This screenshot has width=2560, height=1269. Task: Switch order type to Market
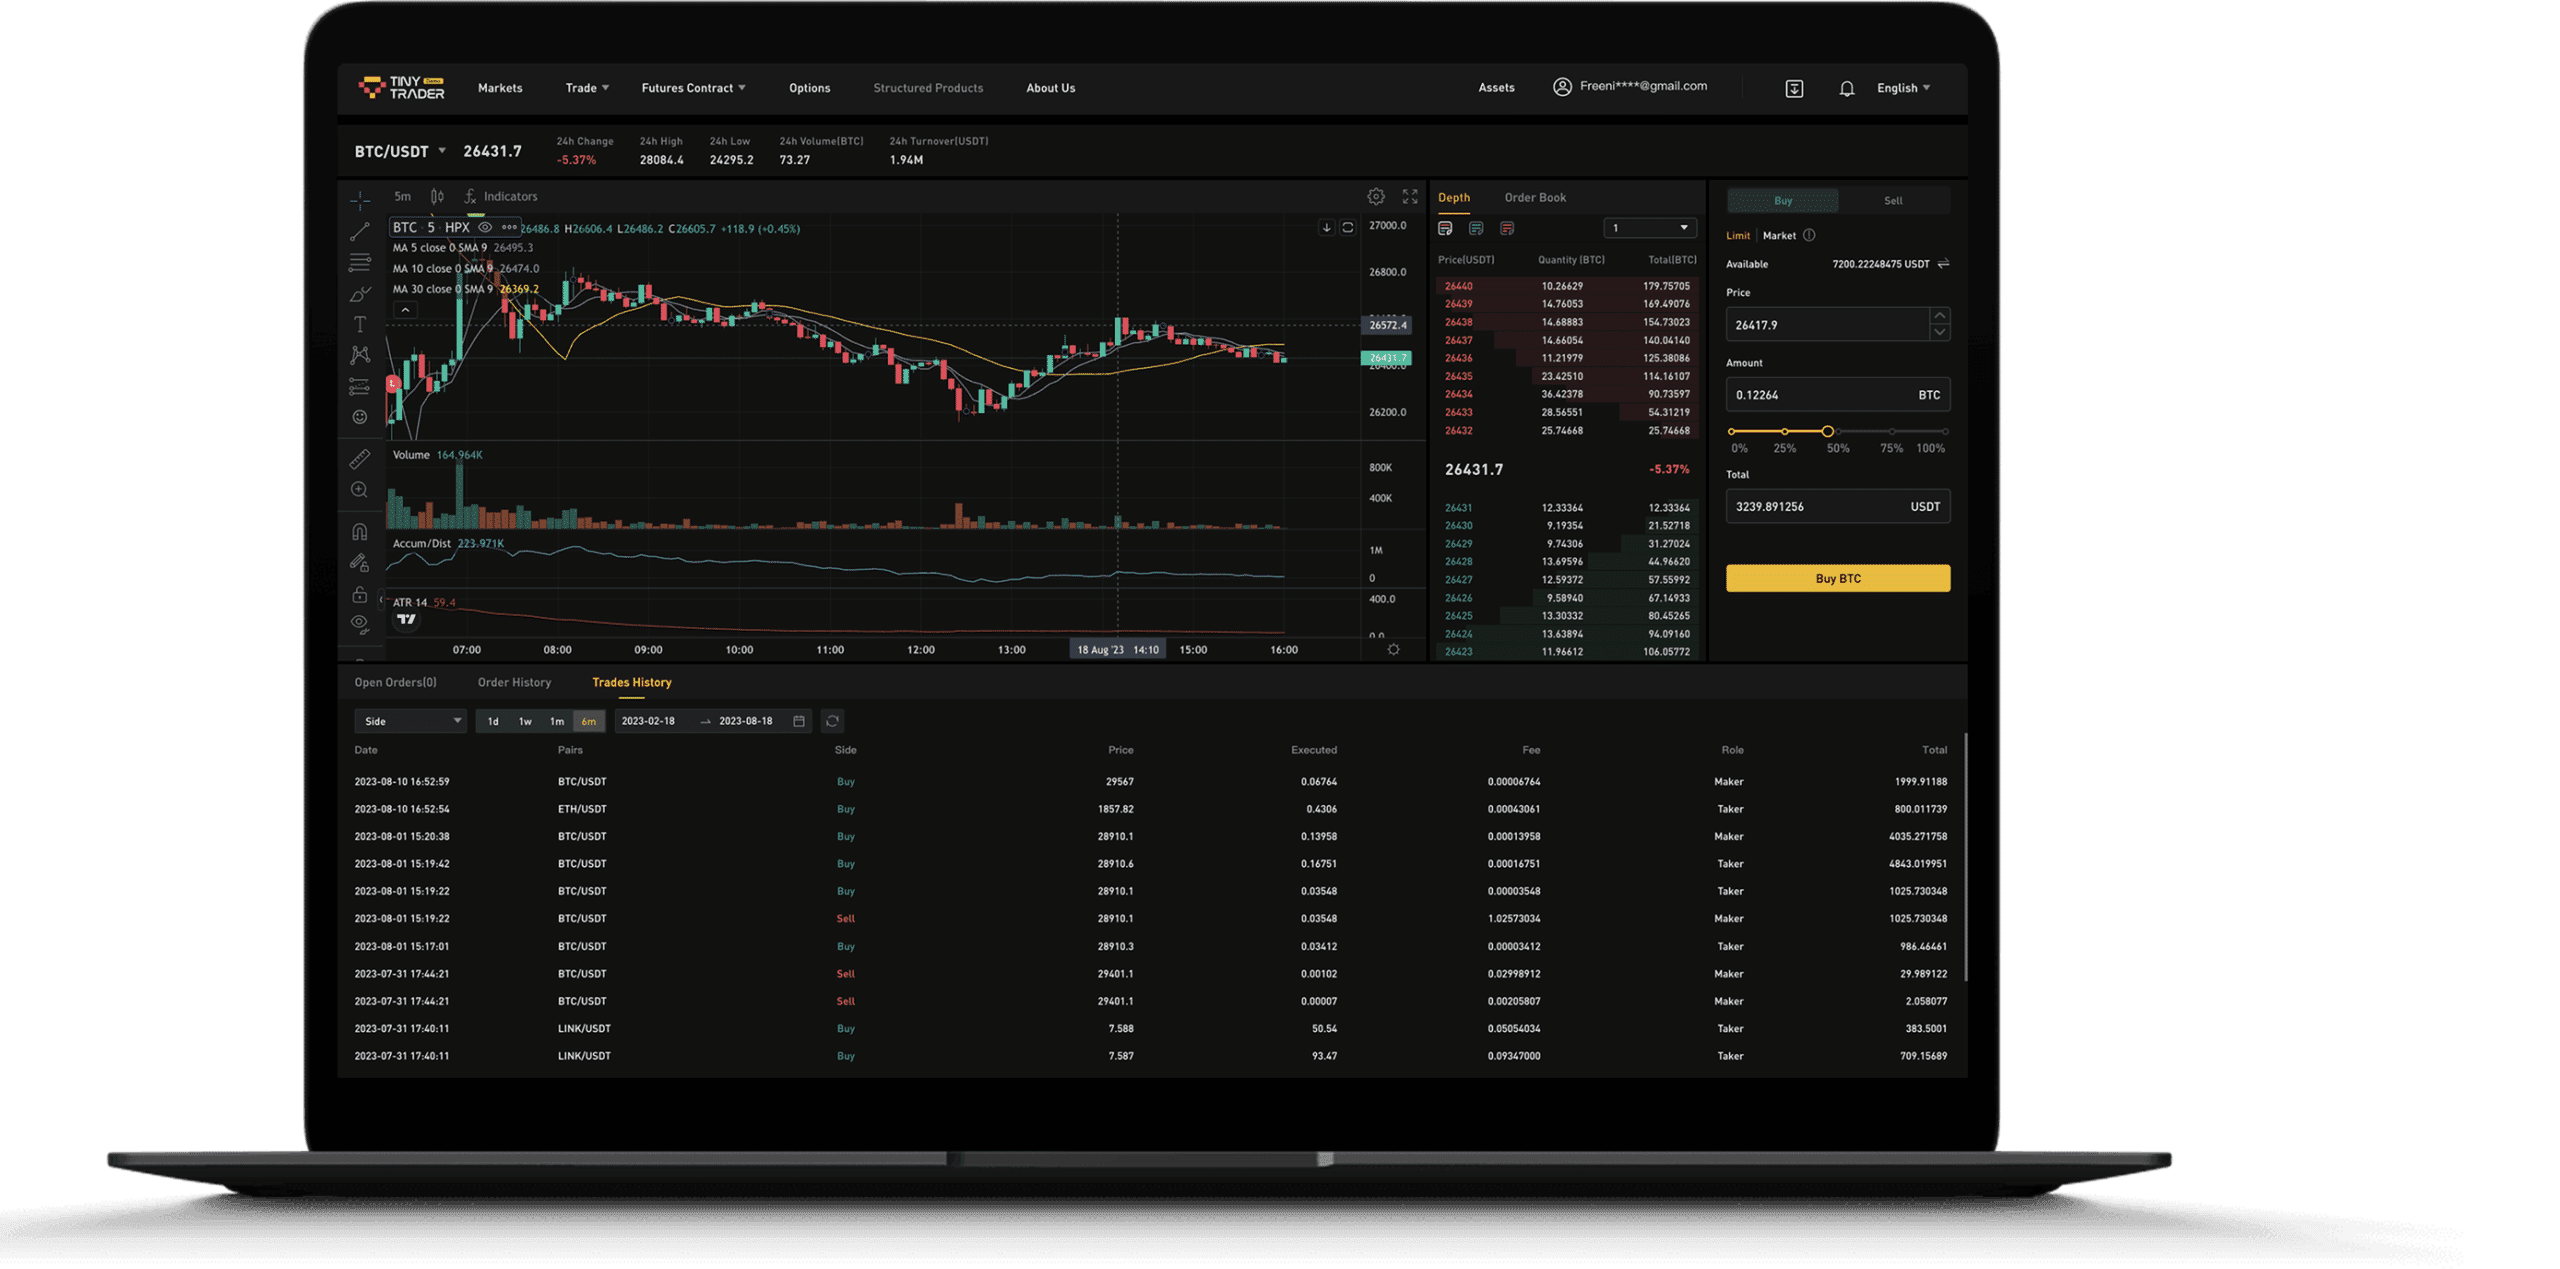1779,236
